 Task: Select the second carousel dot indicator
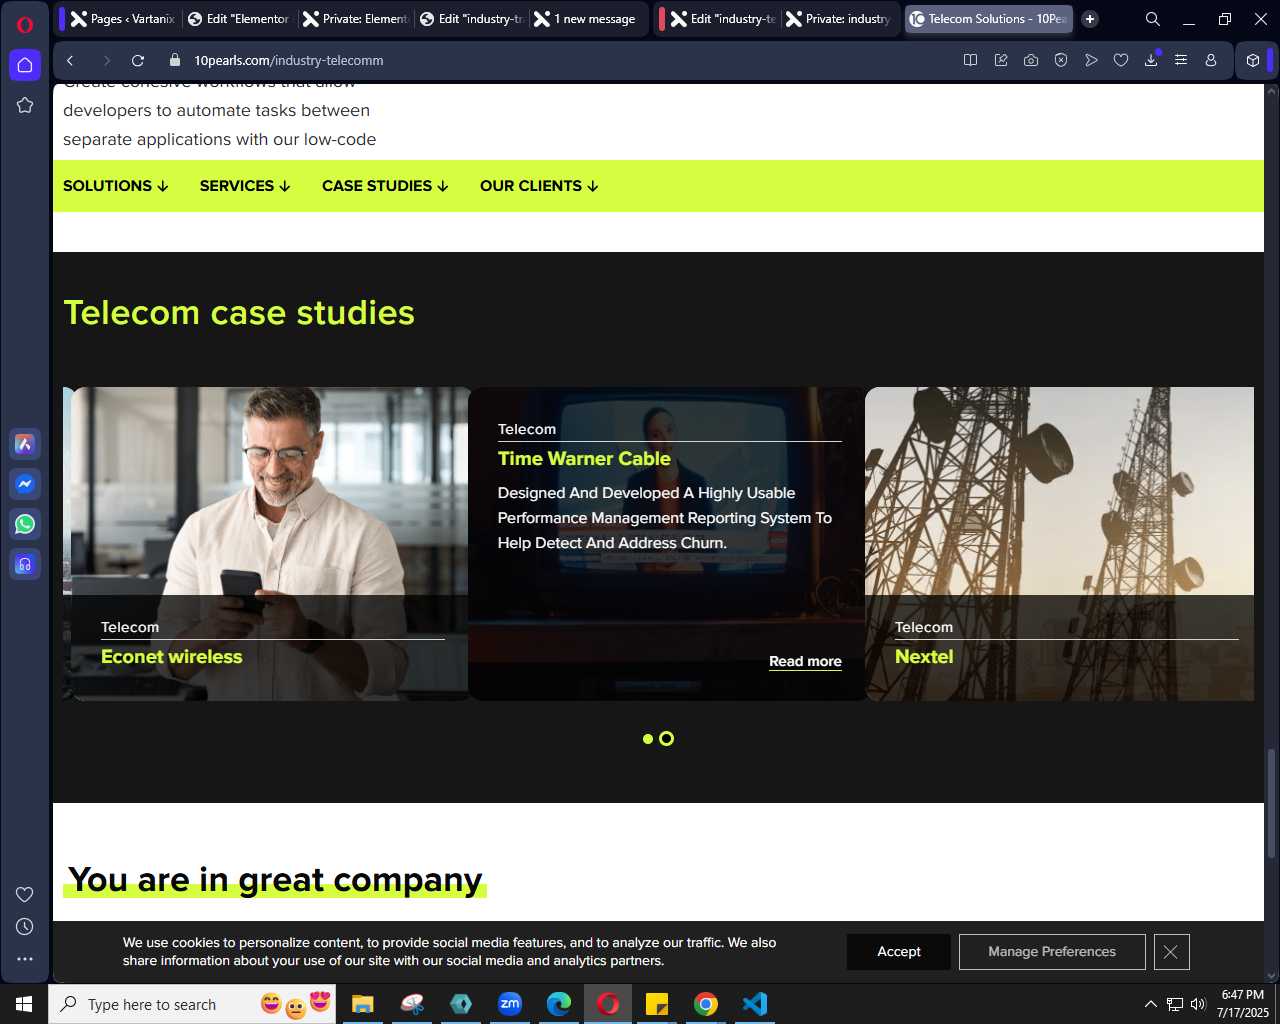[x=667, y=739]
